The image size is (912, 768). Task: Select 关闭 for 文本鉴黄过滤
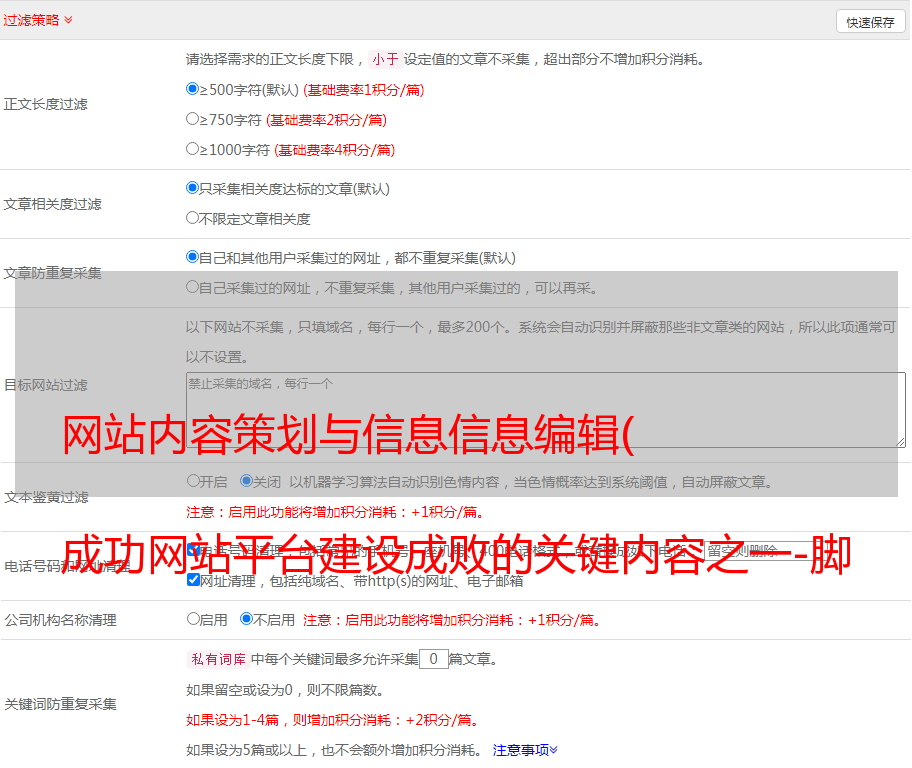click(x=246, y=481)
